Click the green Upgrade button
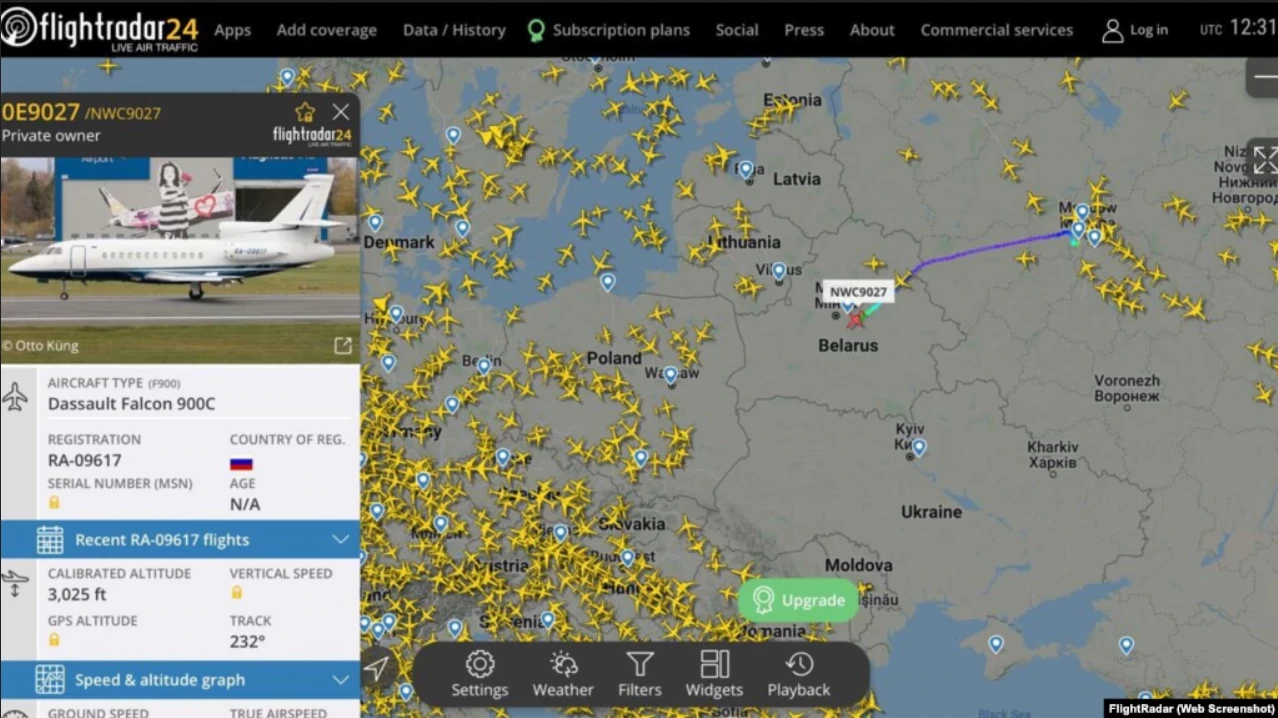This screenshot has width=1278, height=718. [799, 600]
